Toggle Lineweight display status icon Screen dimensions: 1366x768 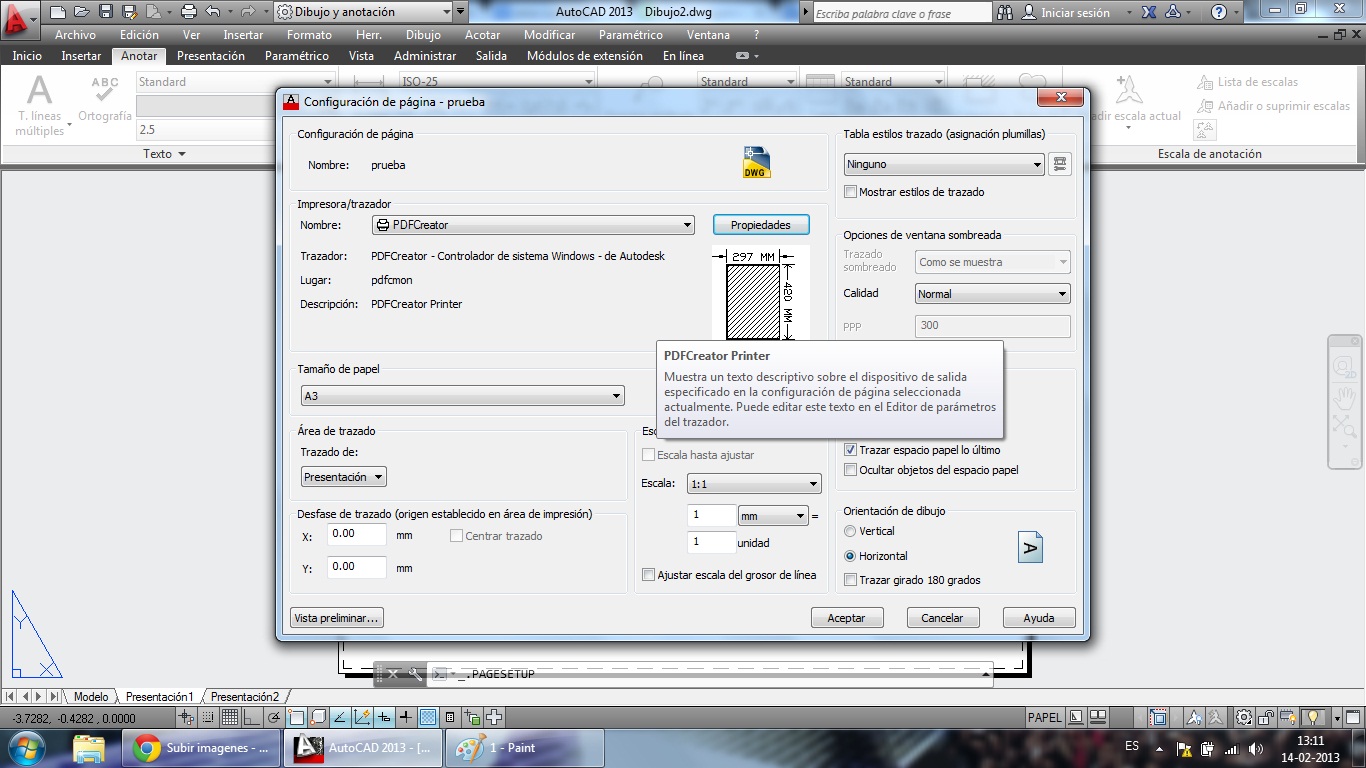pos(405,717)
